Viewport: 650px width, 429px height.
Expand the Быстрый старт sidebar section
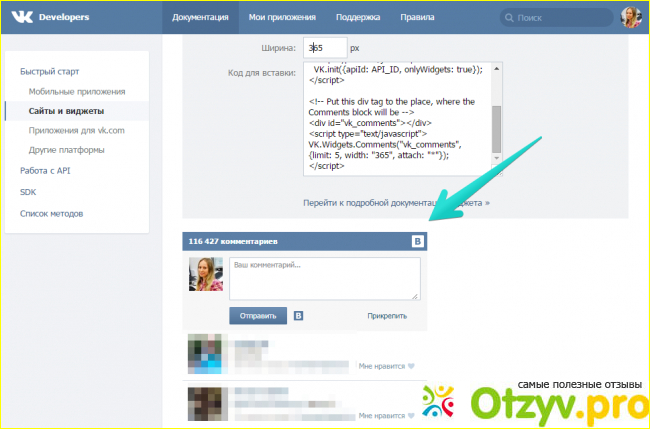(49, 72)
